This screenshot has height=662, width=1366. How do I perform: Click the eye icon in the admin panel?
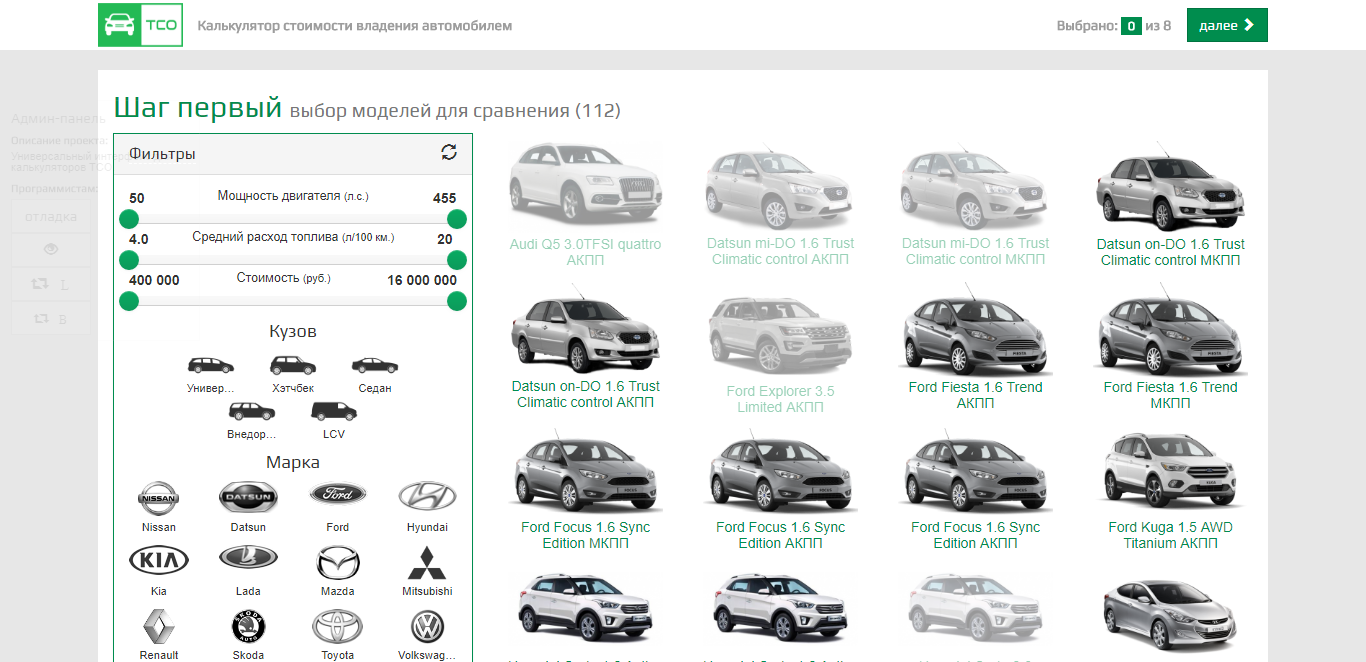click(51, 249)
